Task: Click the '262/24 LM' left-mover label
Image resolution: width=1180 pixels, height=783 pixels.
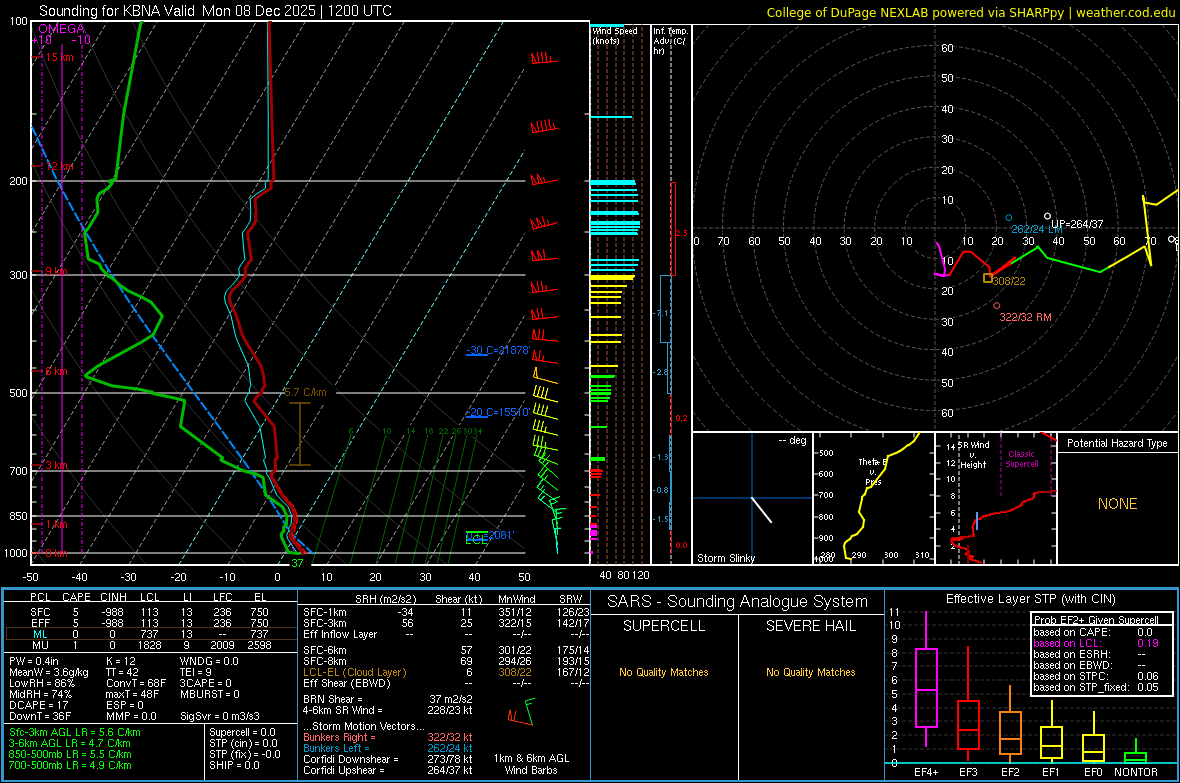Action: [x=1037, y=229]
